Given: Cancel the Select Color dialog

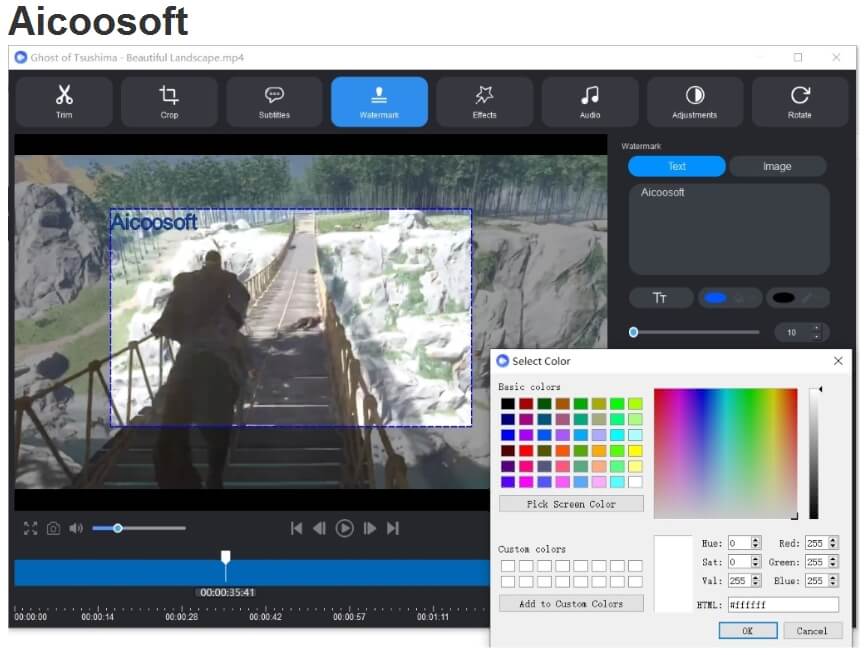Looking at the screenshot, I should [x=812, y=631].
